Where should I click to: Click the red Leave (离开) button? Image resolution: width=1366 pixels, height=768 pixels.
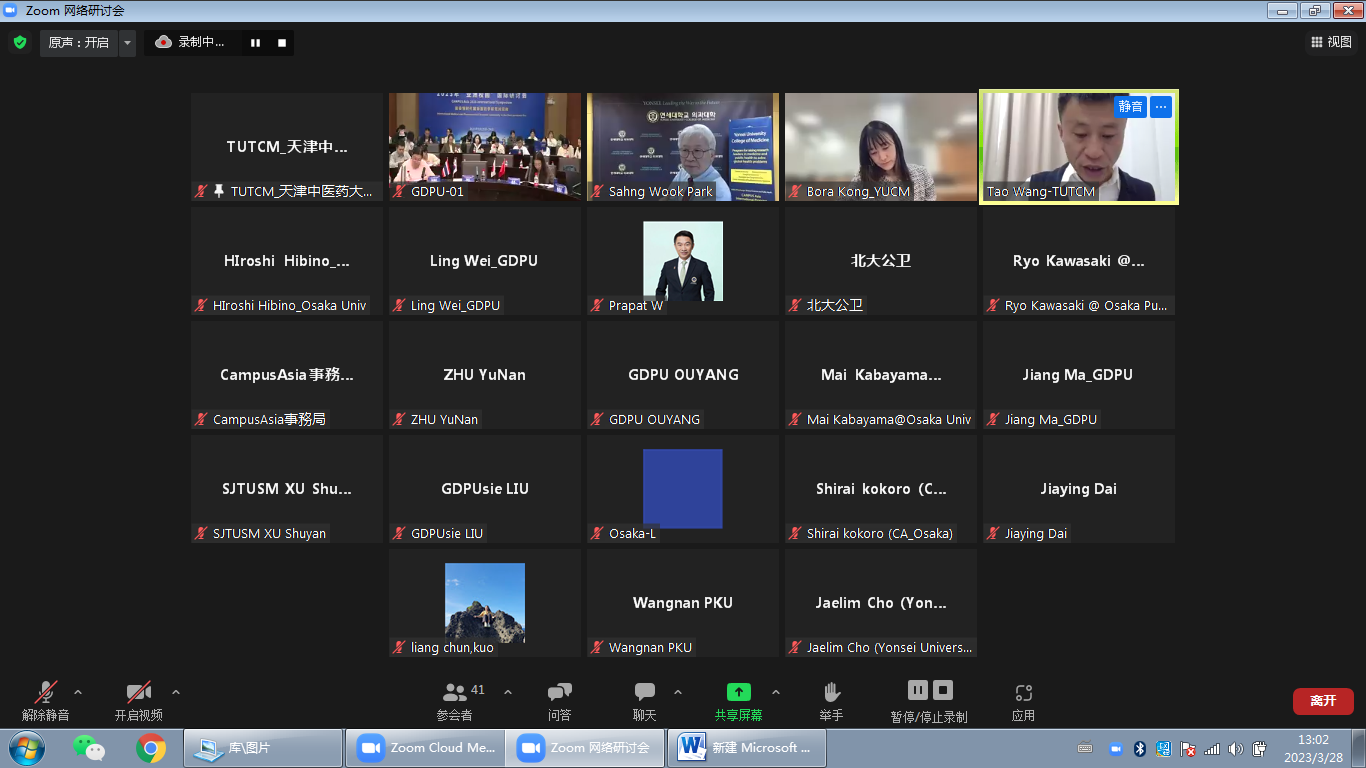[1322, 701]
